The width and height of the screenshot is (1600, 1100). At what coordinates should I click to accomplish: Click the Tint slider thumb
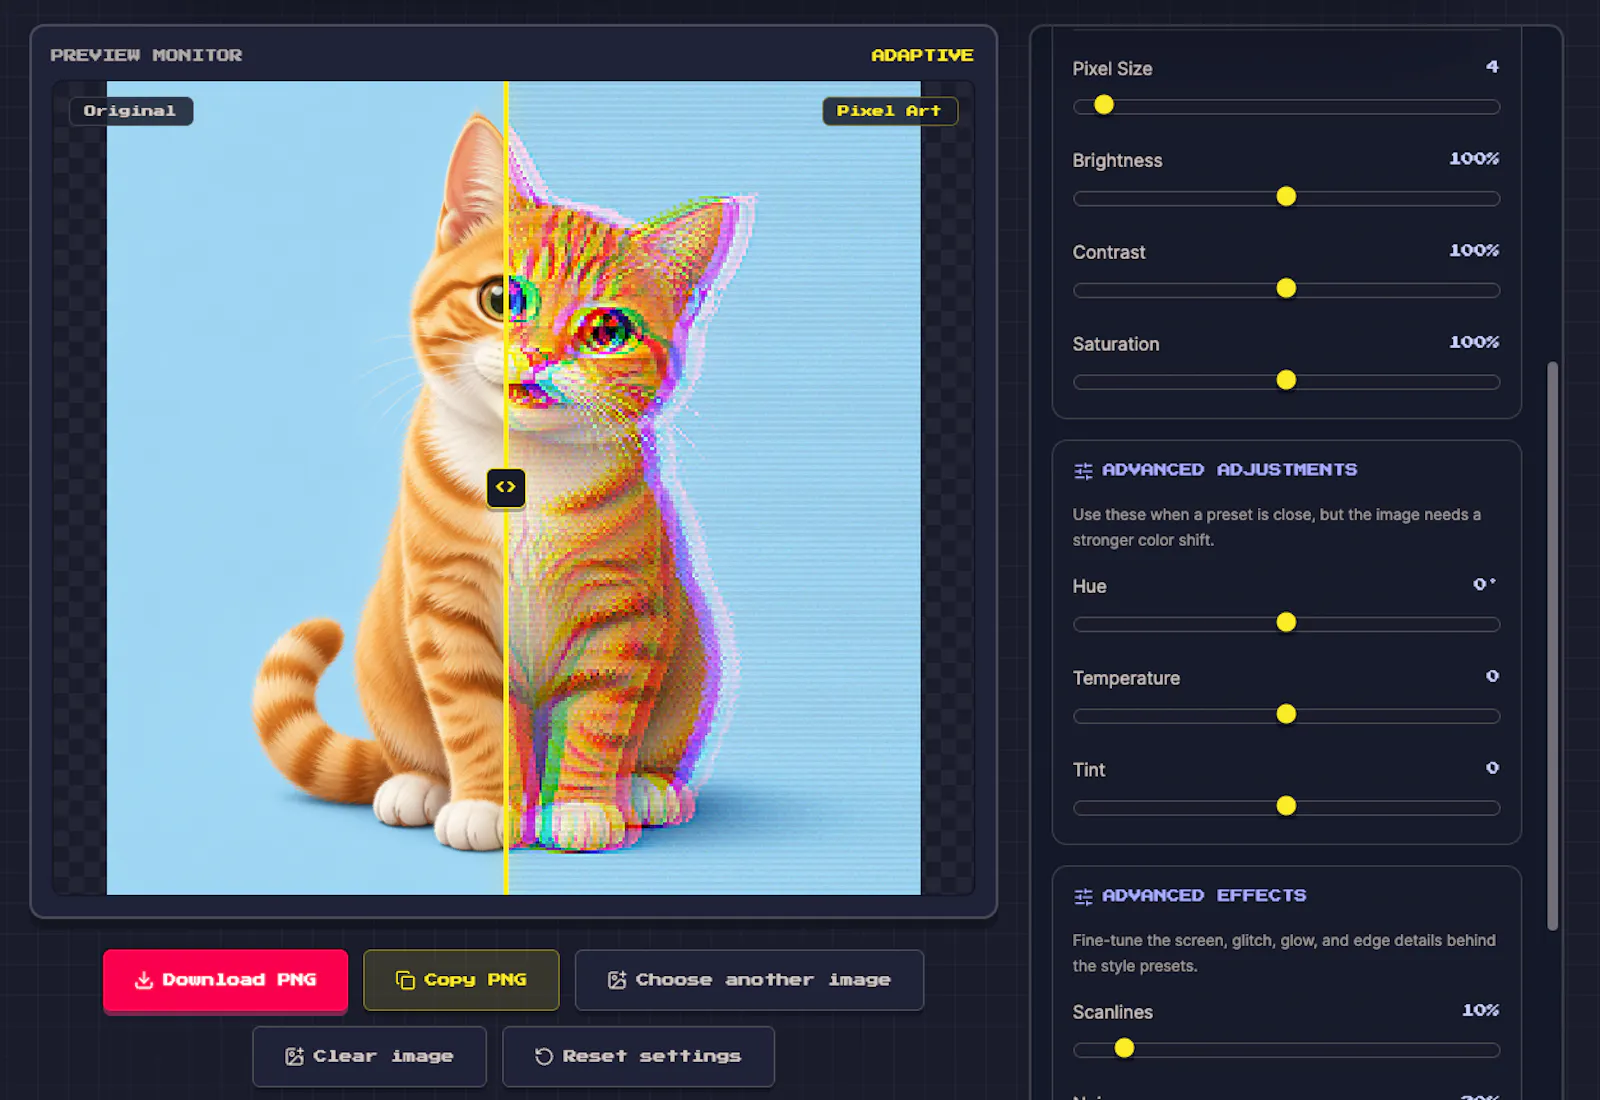(x=1286, y=807)
